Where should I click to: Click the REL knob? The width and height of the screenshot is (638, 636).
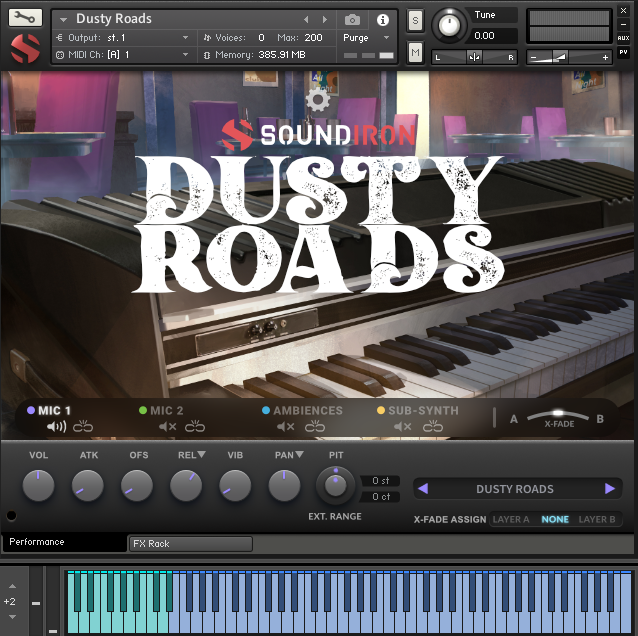click(186, 485)
